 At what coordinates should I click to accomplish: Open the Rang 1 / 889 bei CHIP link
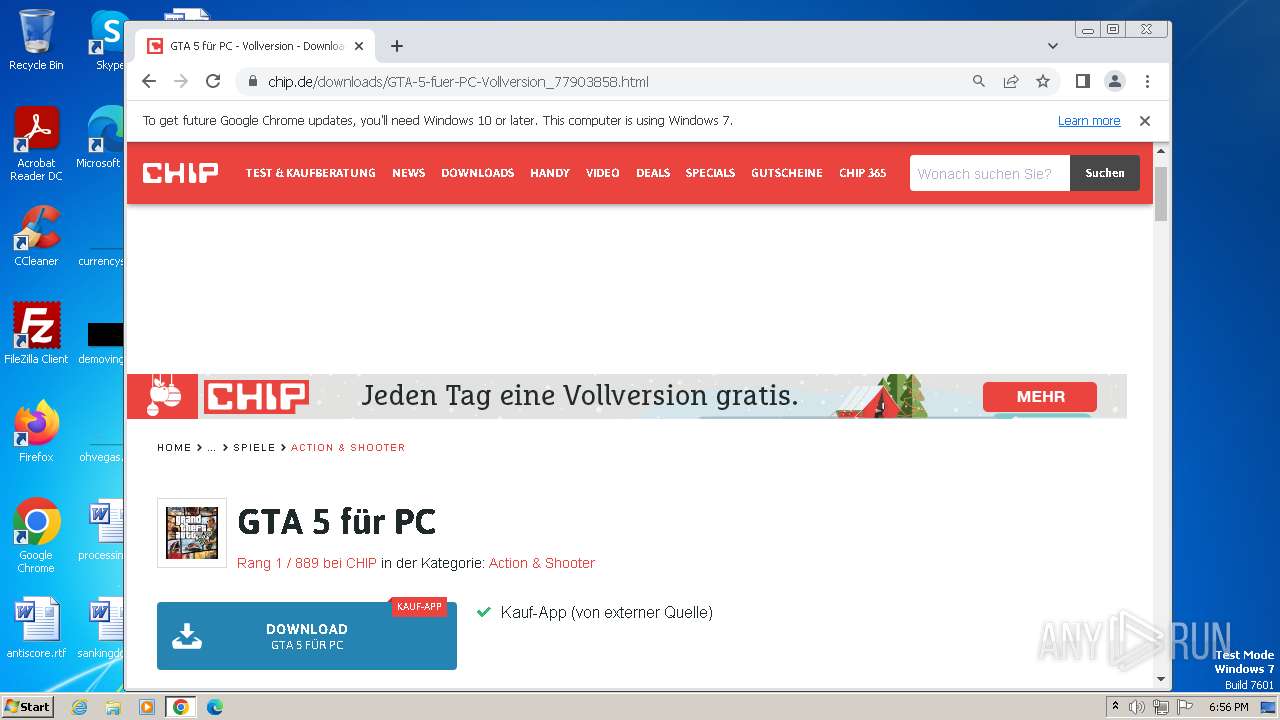pyautogui.click(x=307, y=563)
